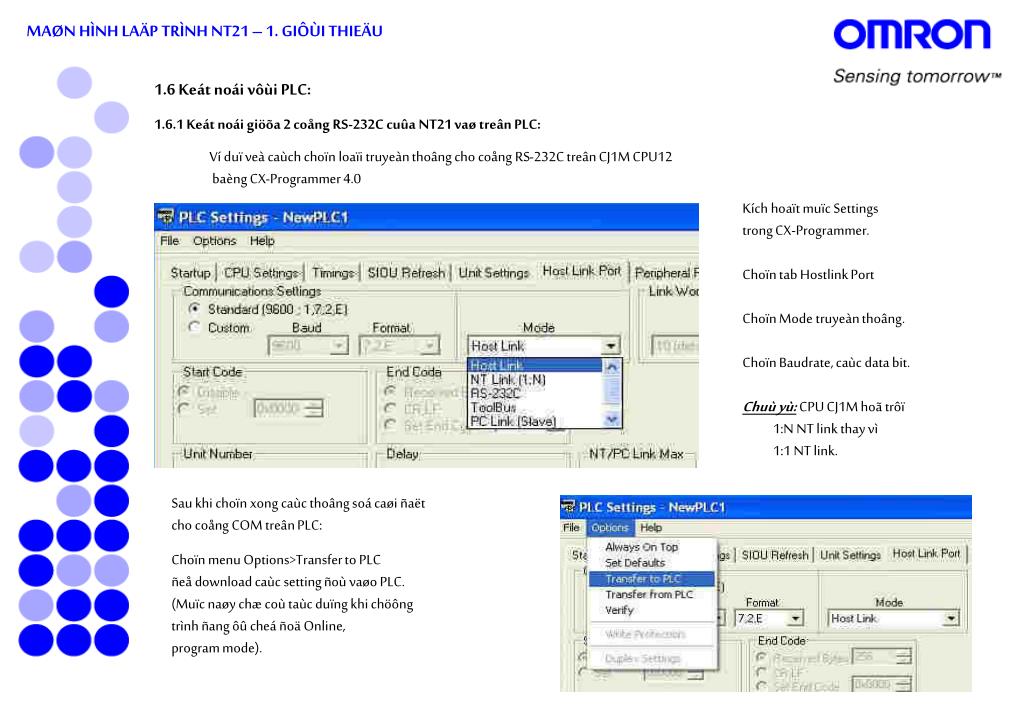Select Start Code Disable radio button
Image resolution: width=1023 pixels, height=708 pixels.
tap(184, 392)
